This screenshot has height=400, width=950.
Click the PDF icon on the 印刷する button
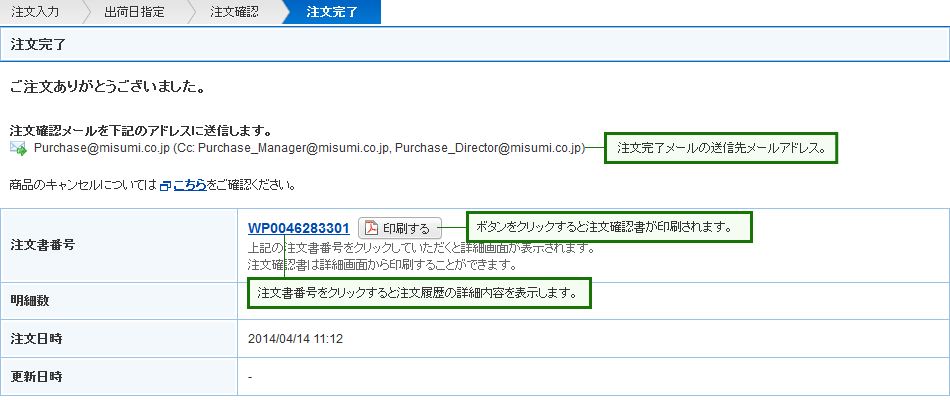pos(370,228)
